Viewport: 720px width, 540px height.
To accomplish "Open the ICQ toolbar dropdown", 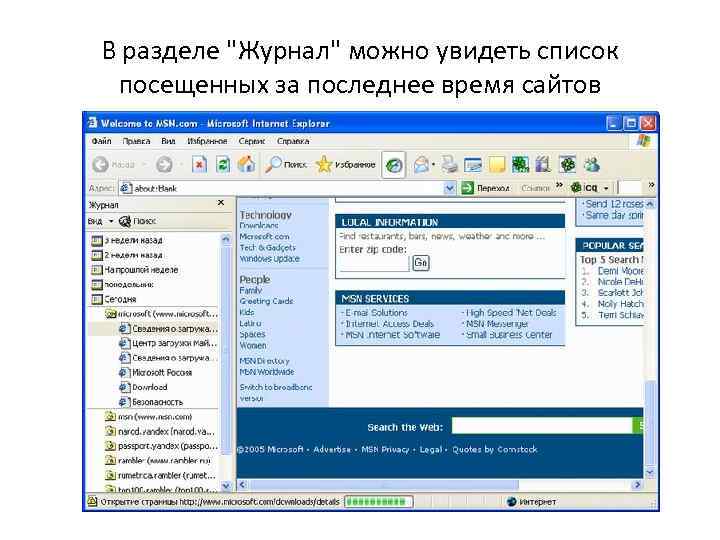I will (606, 188).
